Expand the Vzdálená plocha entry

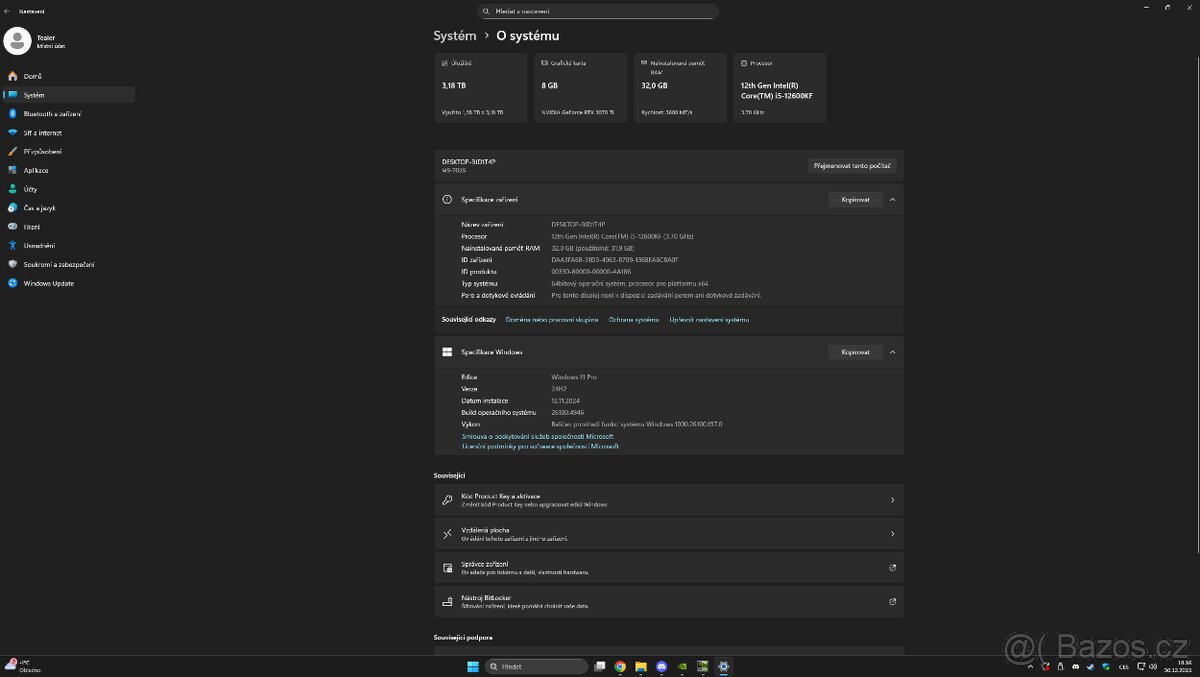pos(668,534)
